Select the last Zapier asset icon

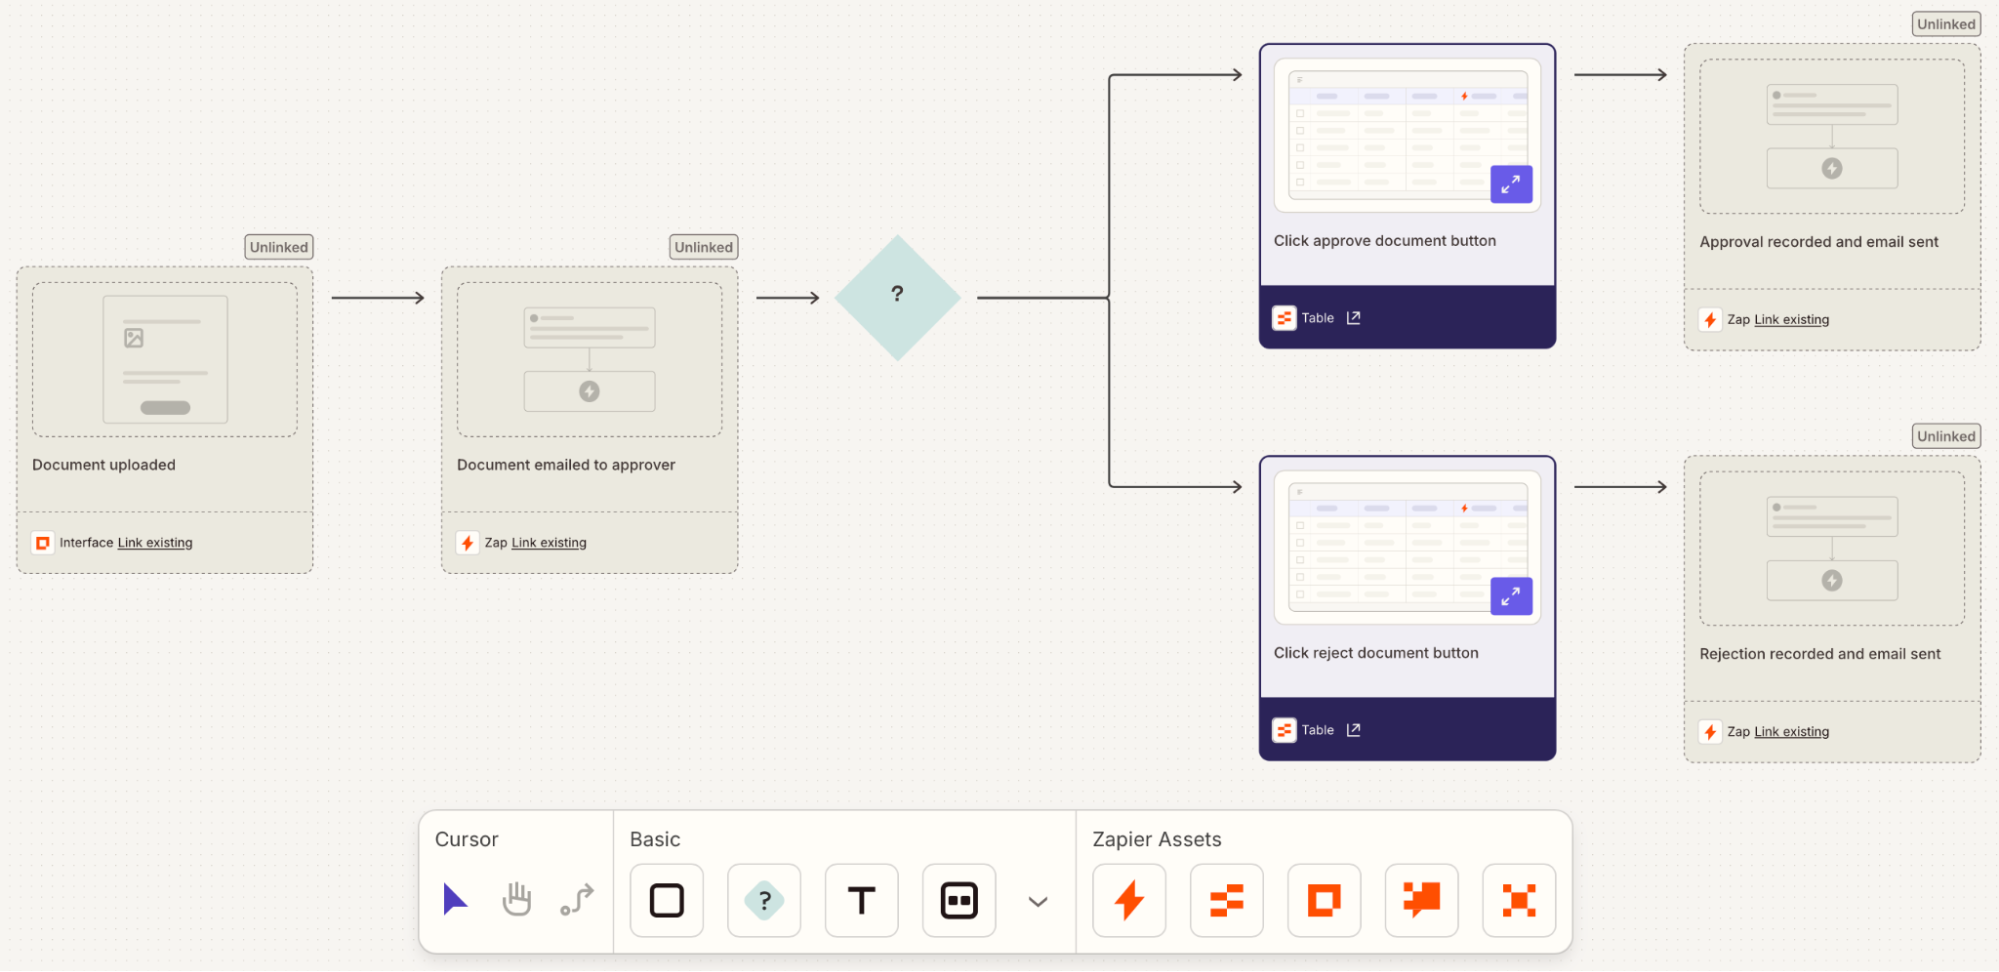coord(1518,899)
